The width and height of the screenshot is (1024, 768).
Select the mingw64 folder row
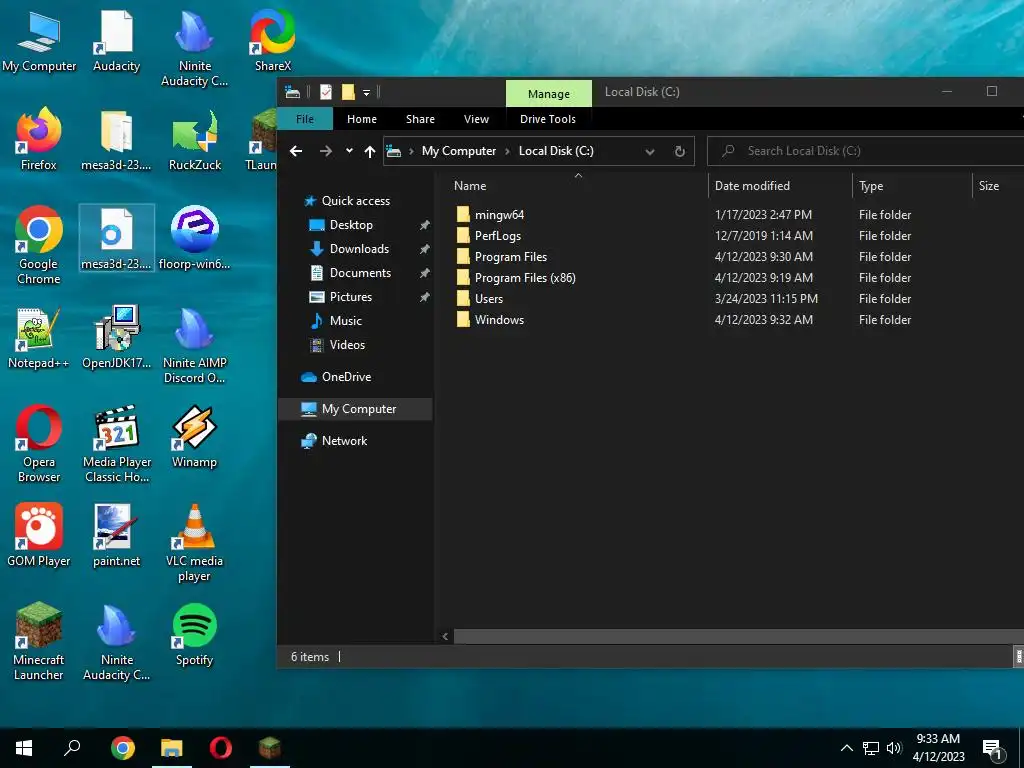(x=500, y=215)
